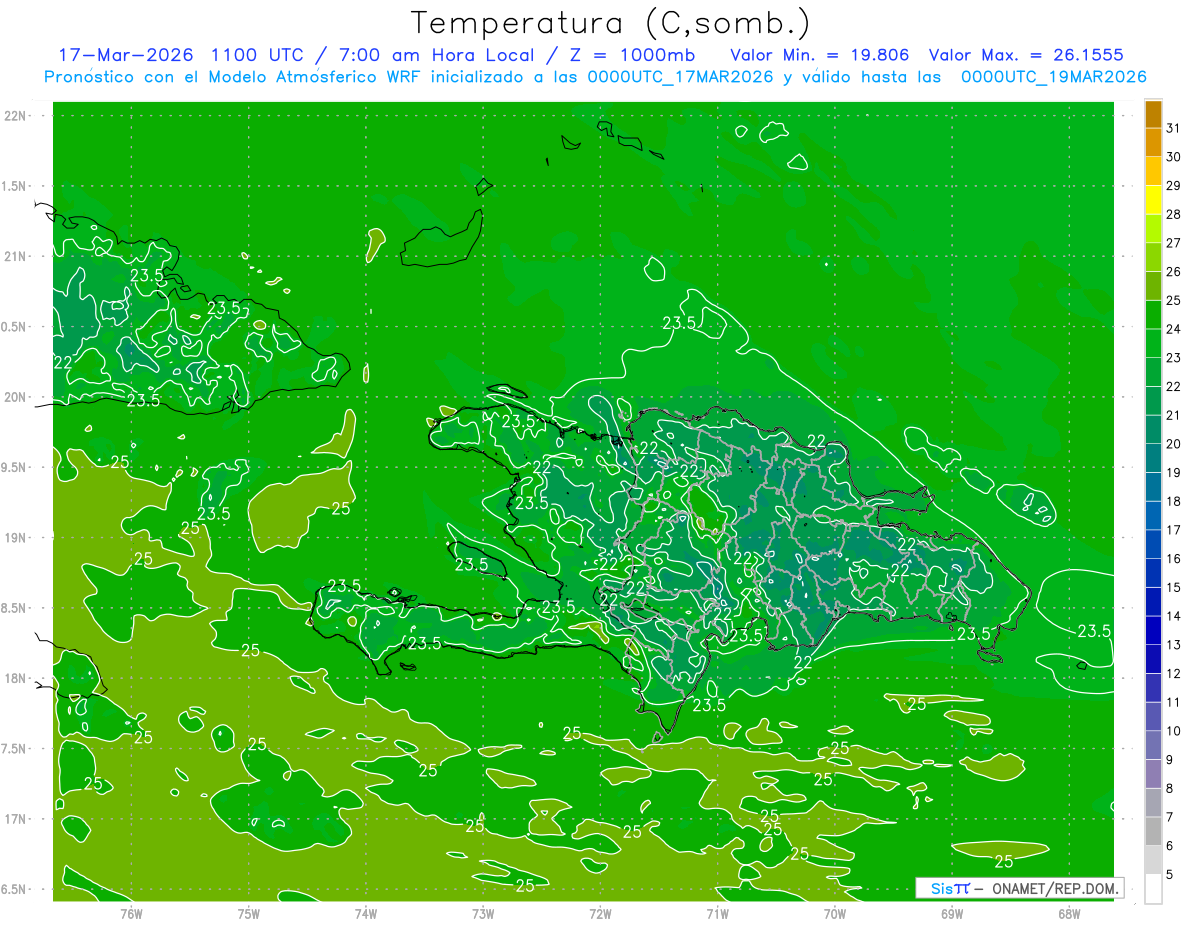
Task: Click latitude axis label '17N'
Action: point(15,819)
